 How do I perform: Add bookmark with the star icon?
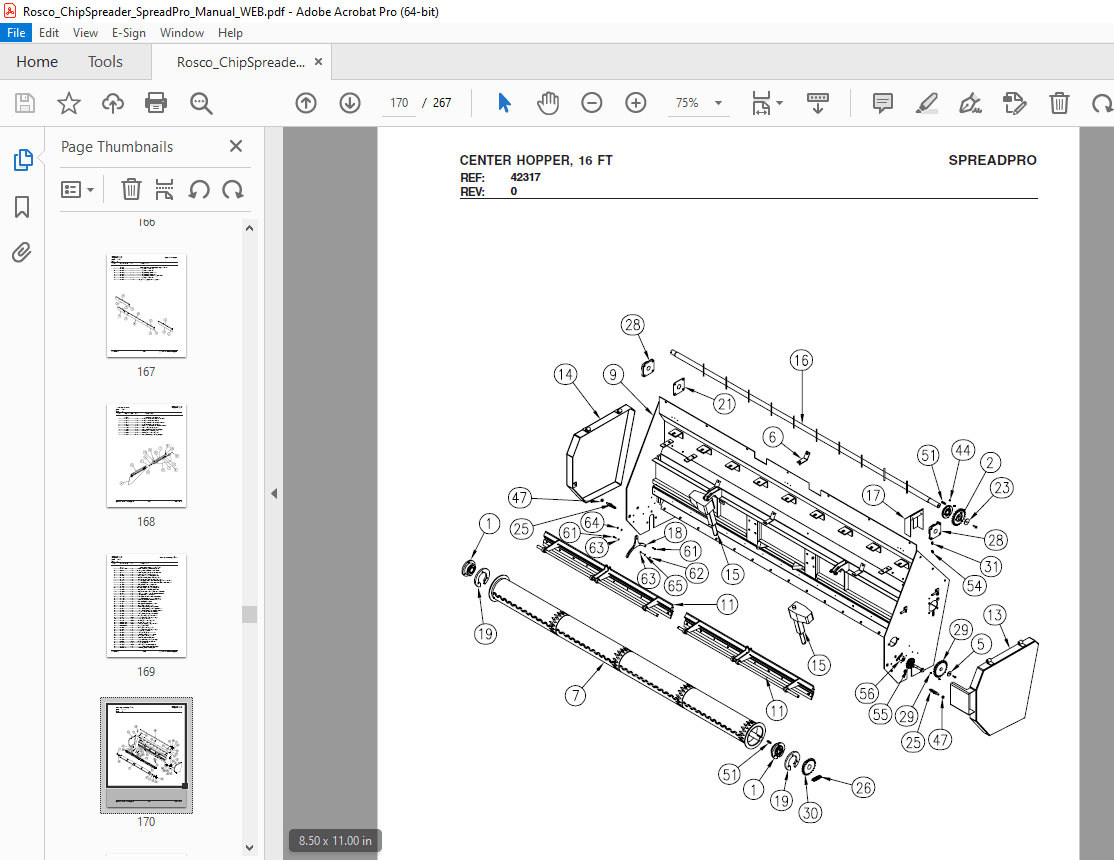point(68,103)
